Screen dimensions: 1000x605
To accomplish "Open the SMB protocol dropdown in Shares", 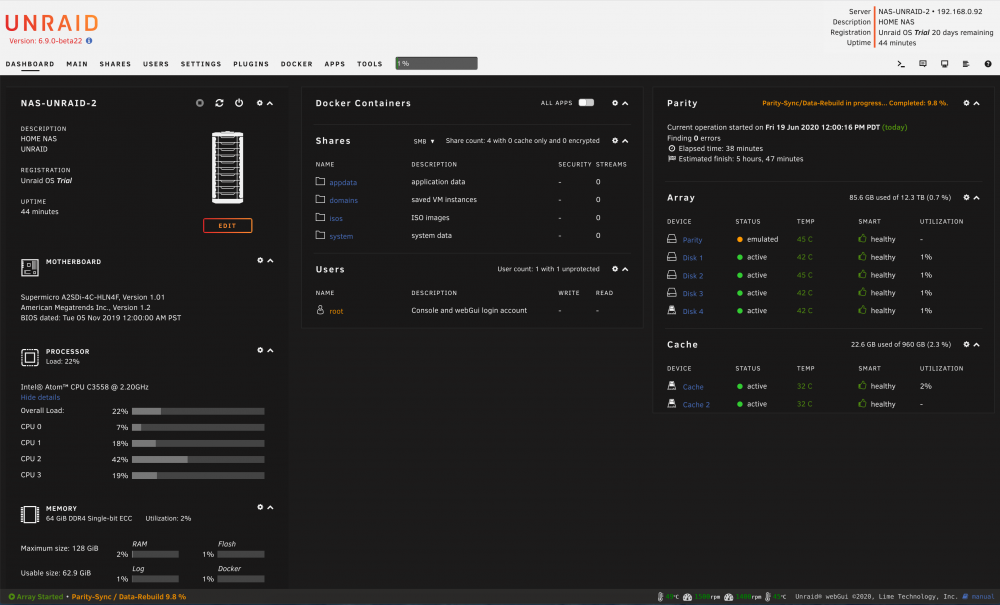I will click(424, 141).
